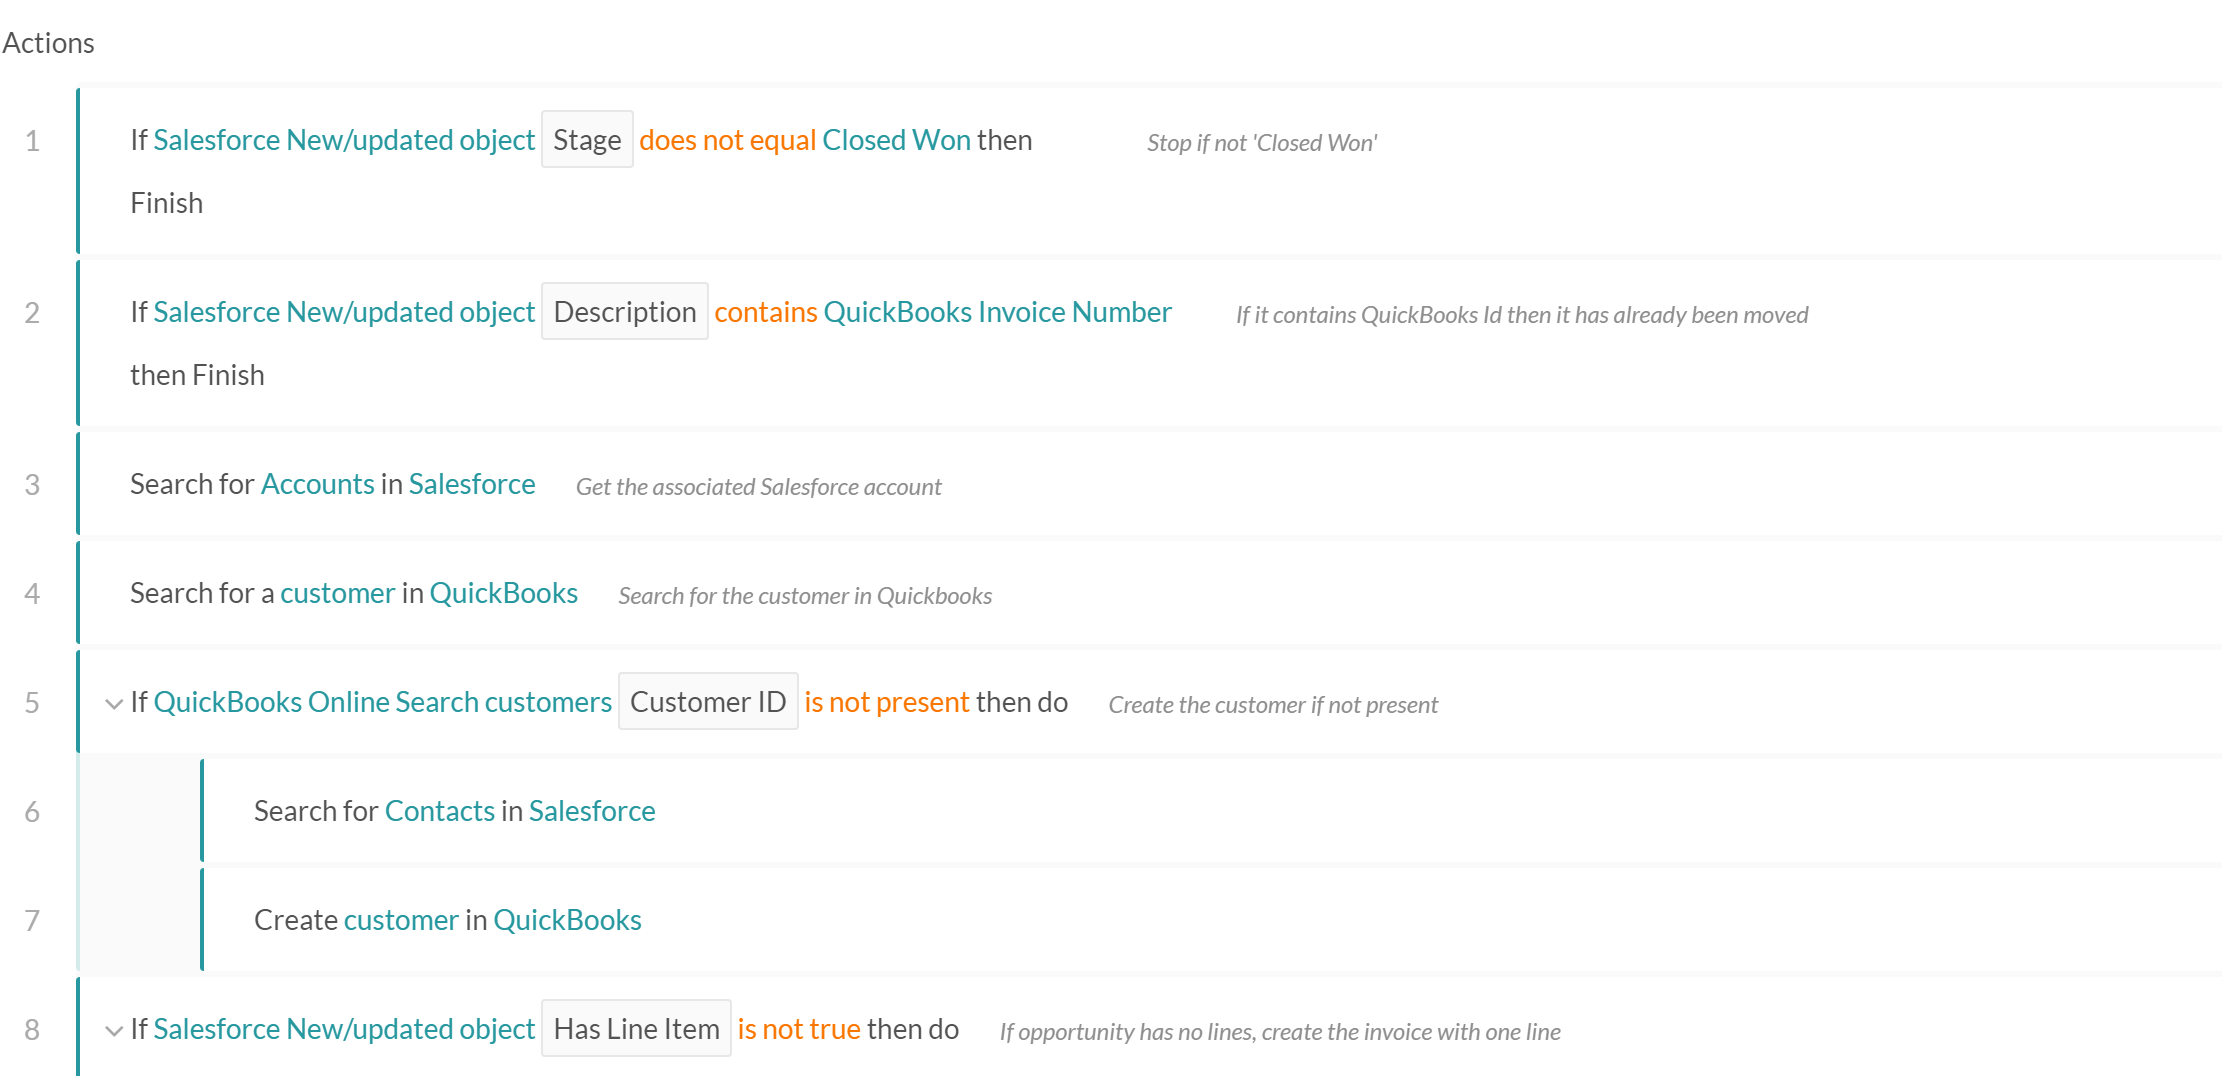This screenshot has width=2222, height=1076.
Task: Select comment 'Search for the customer in Quickbooks'
Action: (805, 596)
